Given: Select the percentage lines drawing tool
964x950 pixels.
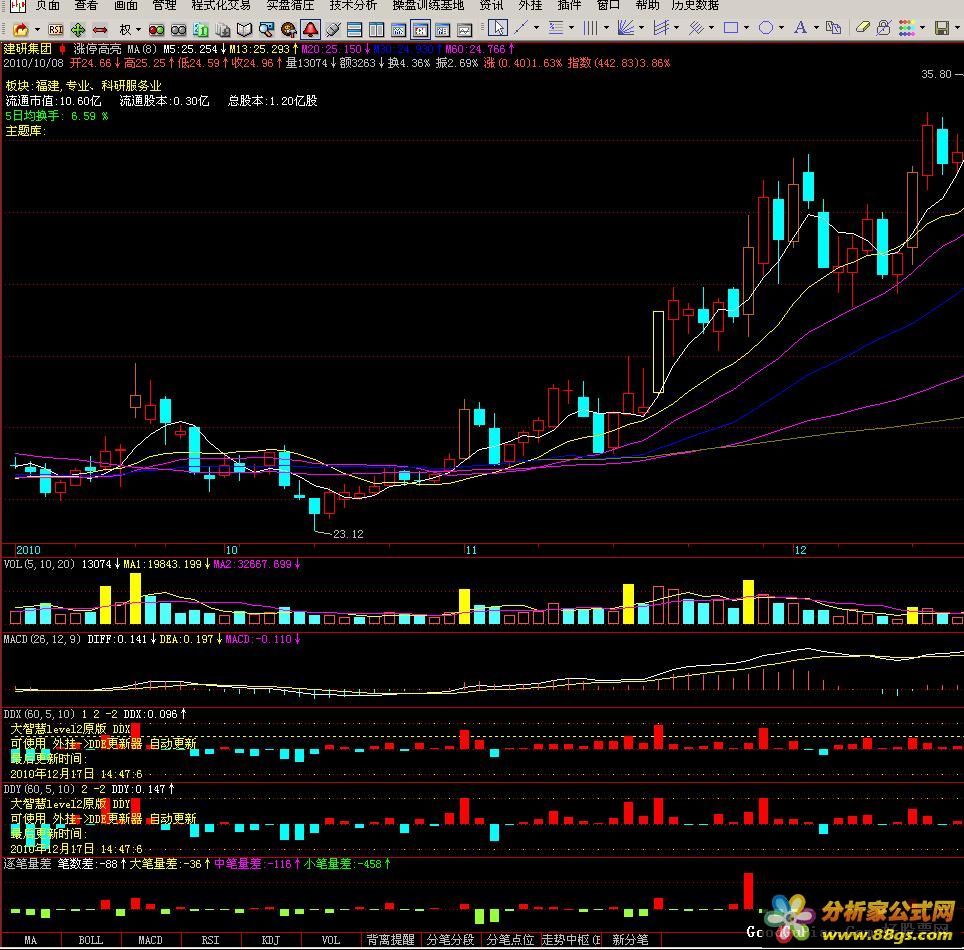Looking at the screenshot, I should [556, 28].
